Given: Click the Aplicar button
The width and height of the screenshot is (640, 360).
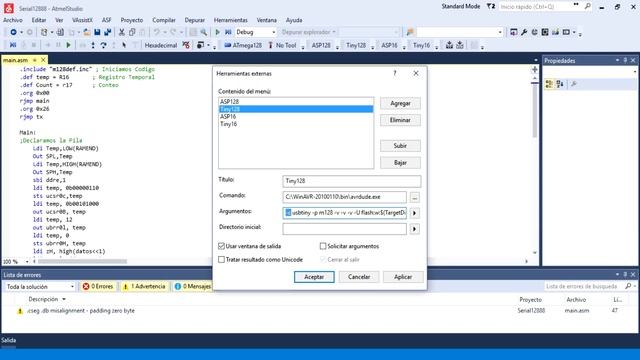Looking at the screenshot, I should pyautogui.click(x=403, y=277).
